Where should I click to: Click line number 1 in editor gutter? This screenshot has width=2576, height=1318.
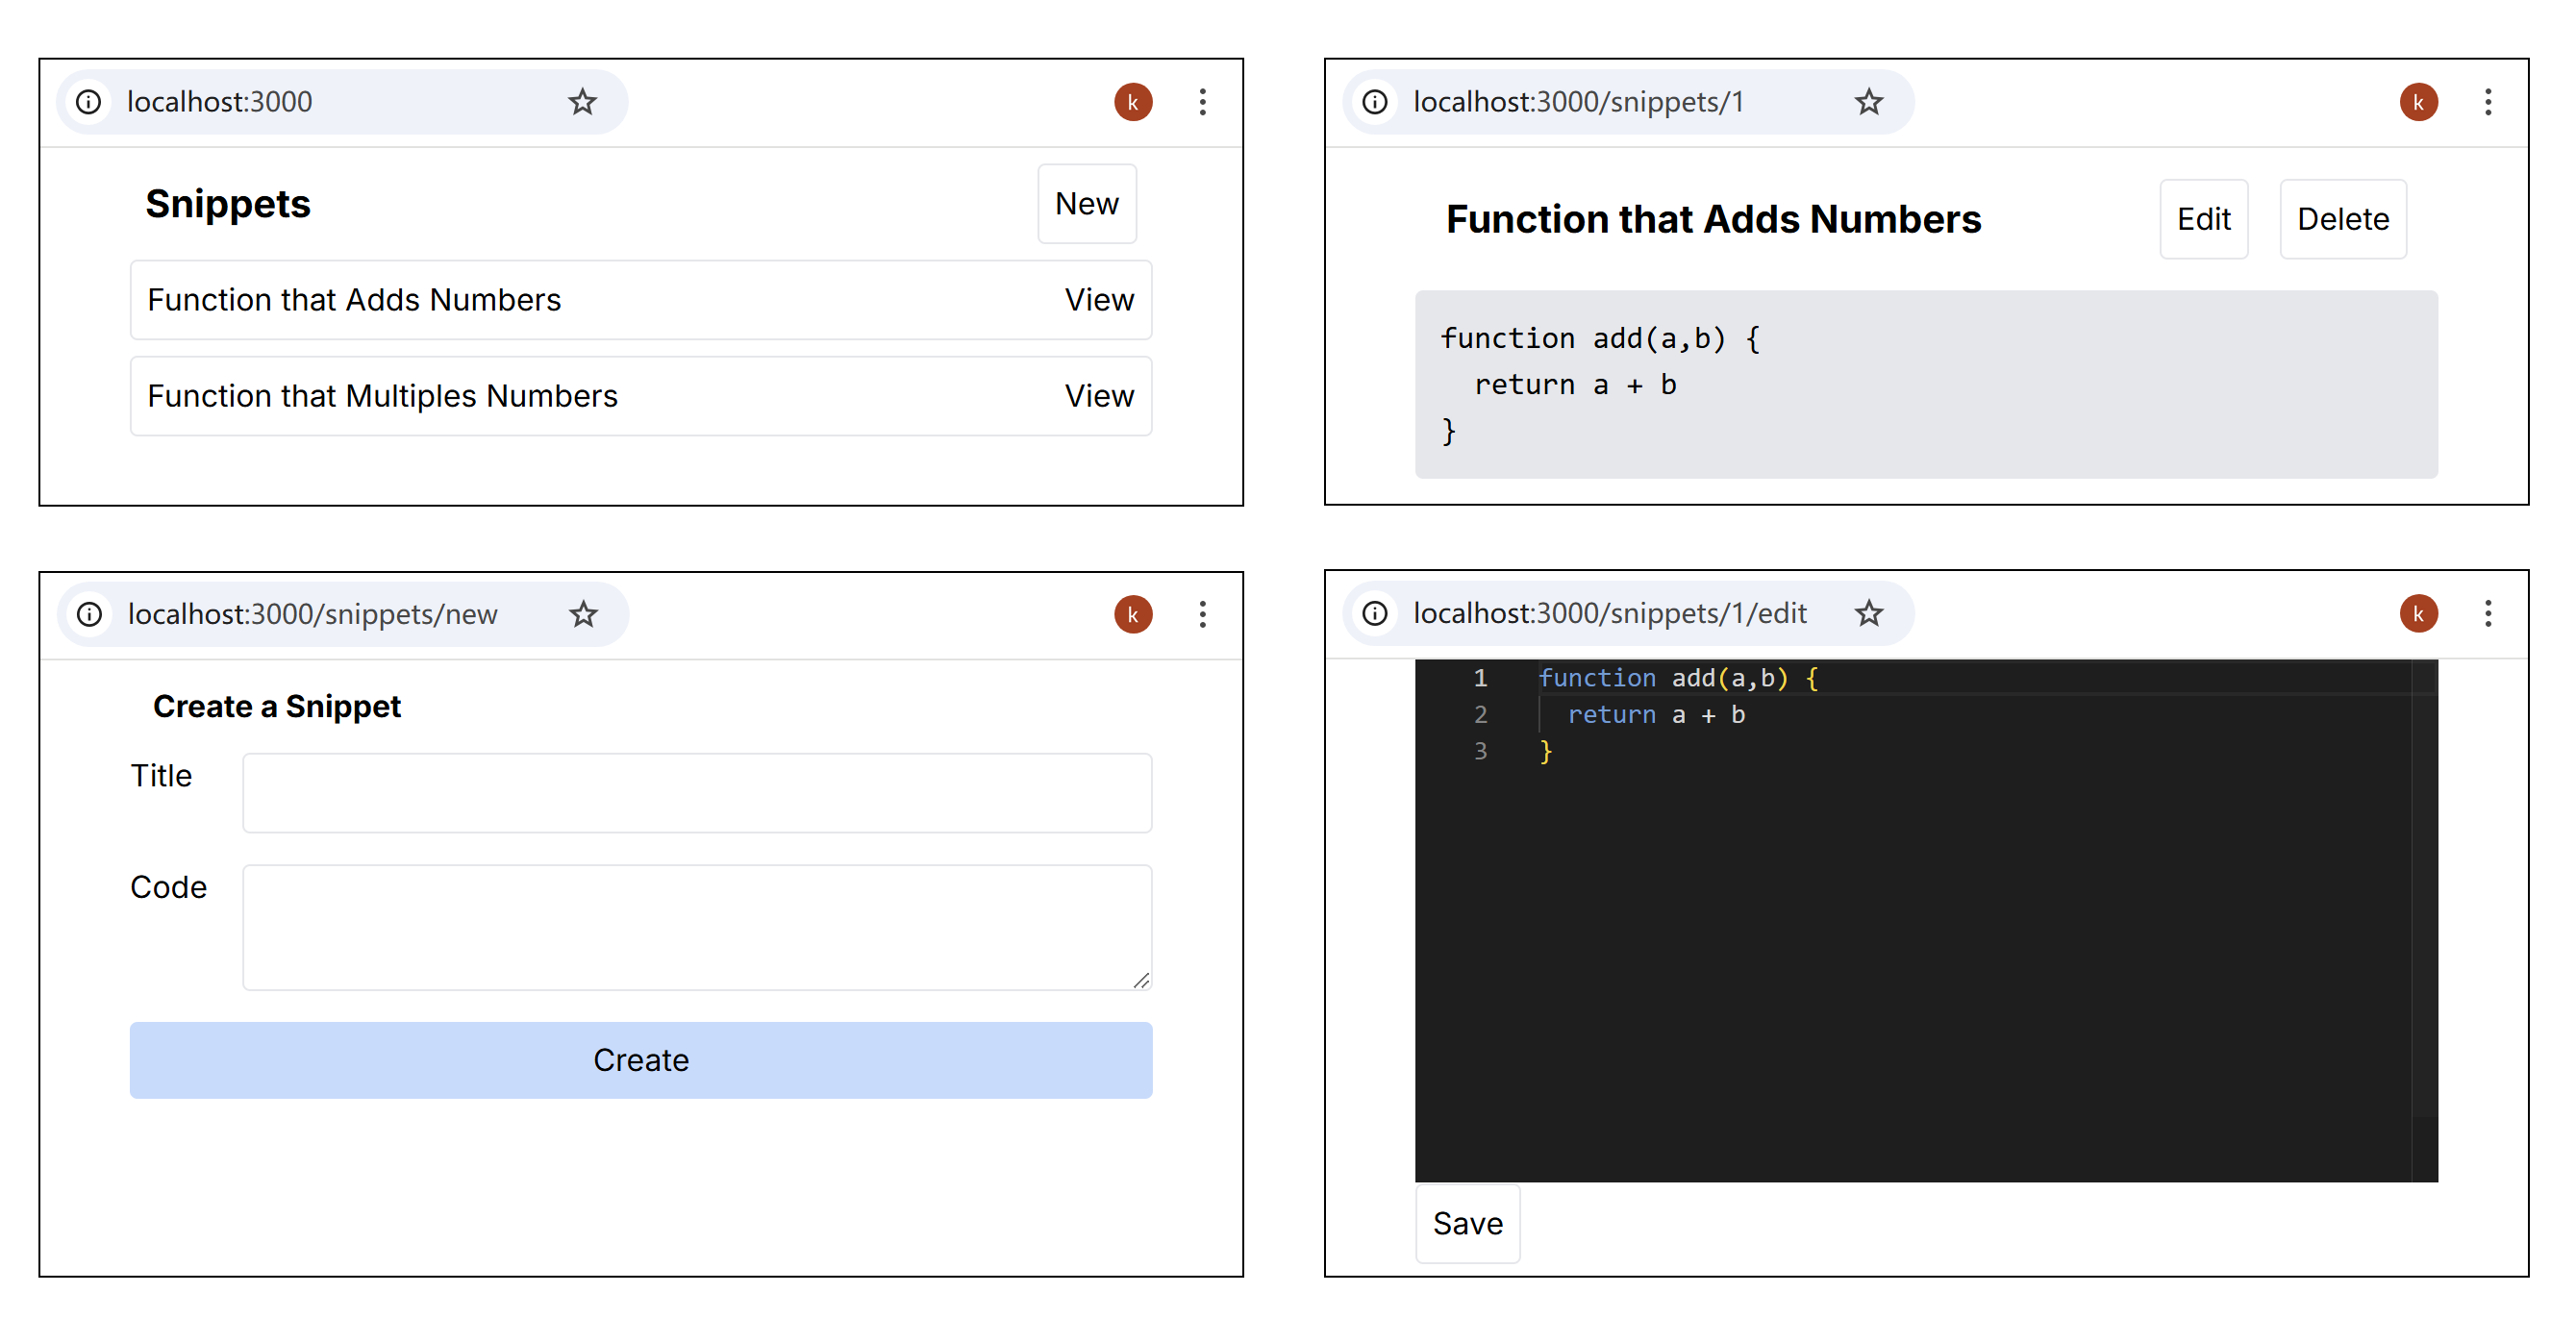point(1479,678)
